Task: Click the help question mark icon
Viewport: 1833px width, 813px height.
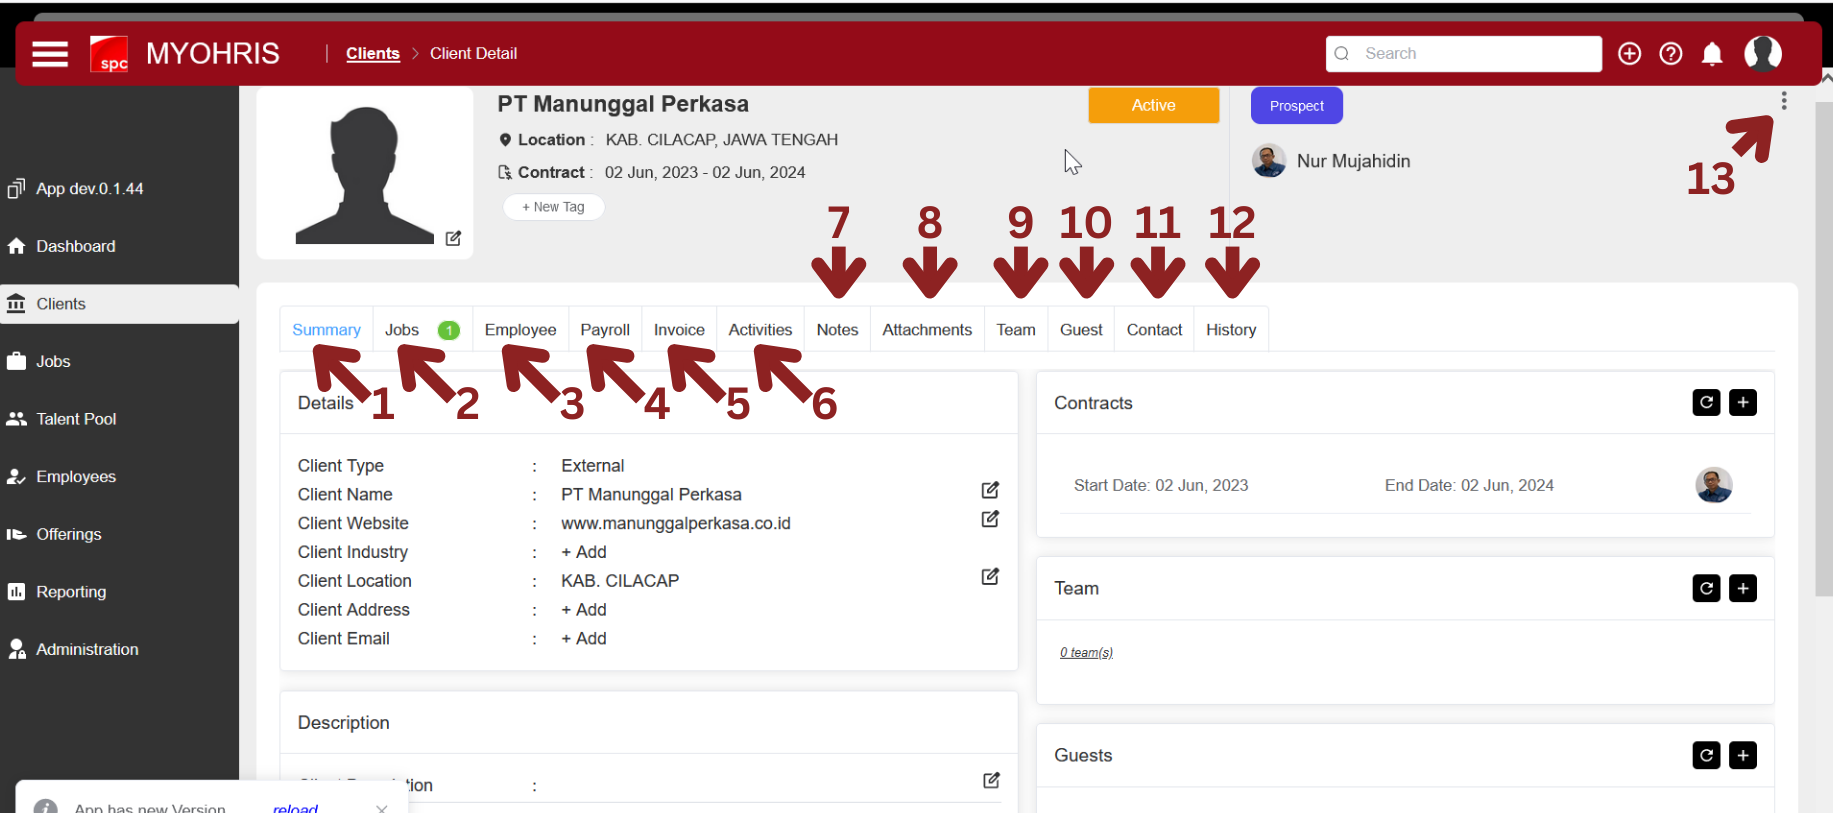Action: 1671,54
